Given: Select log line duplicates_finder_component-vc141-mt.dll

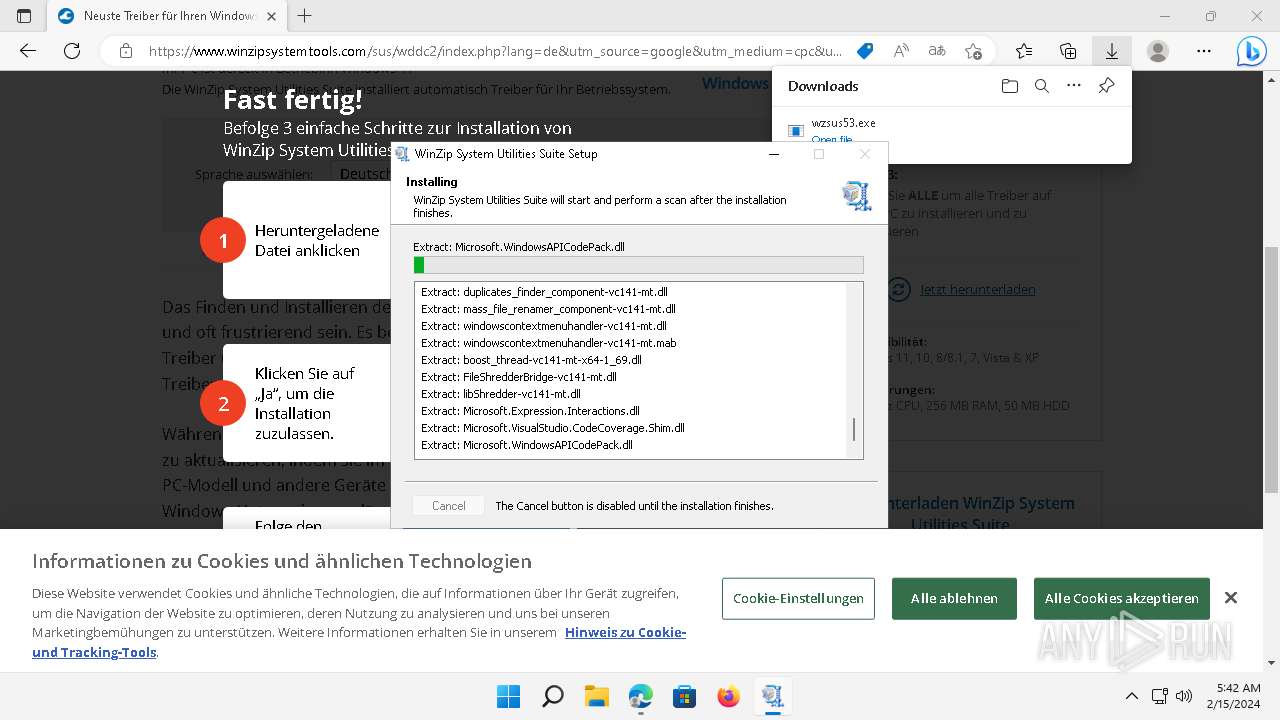Looking at the screenshot, I should pyautogui.click(x=544, y=292).
